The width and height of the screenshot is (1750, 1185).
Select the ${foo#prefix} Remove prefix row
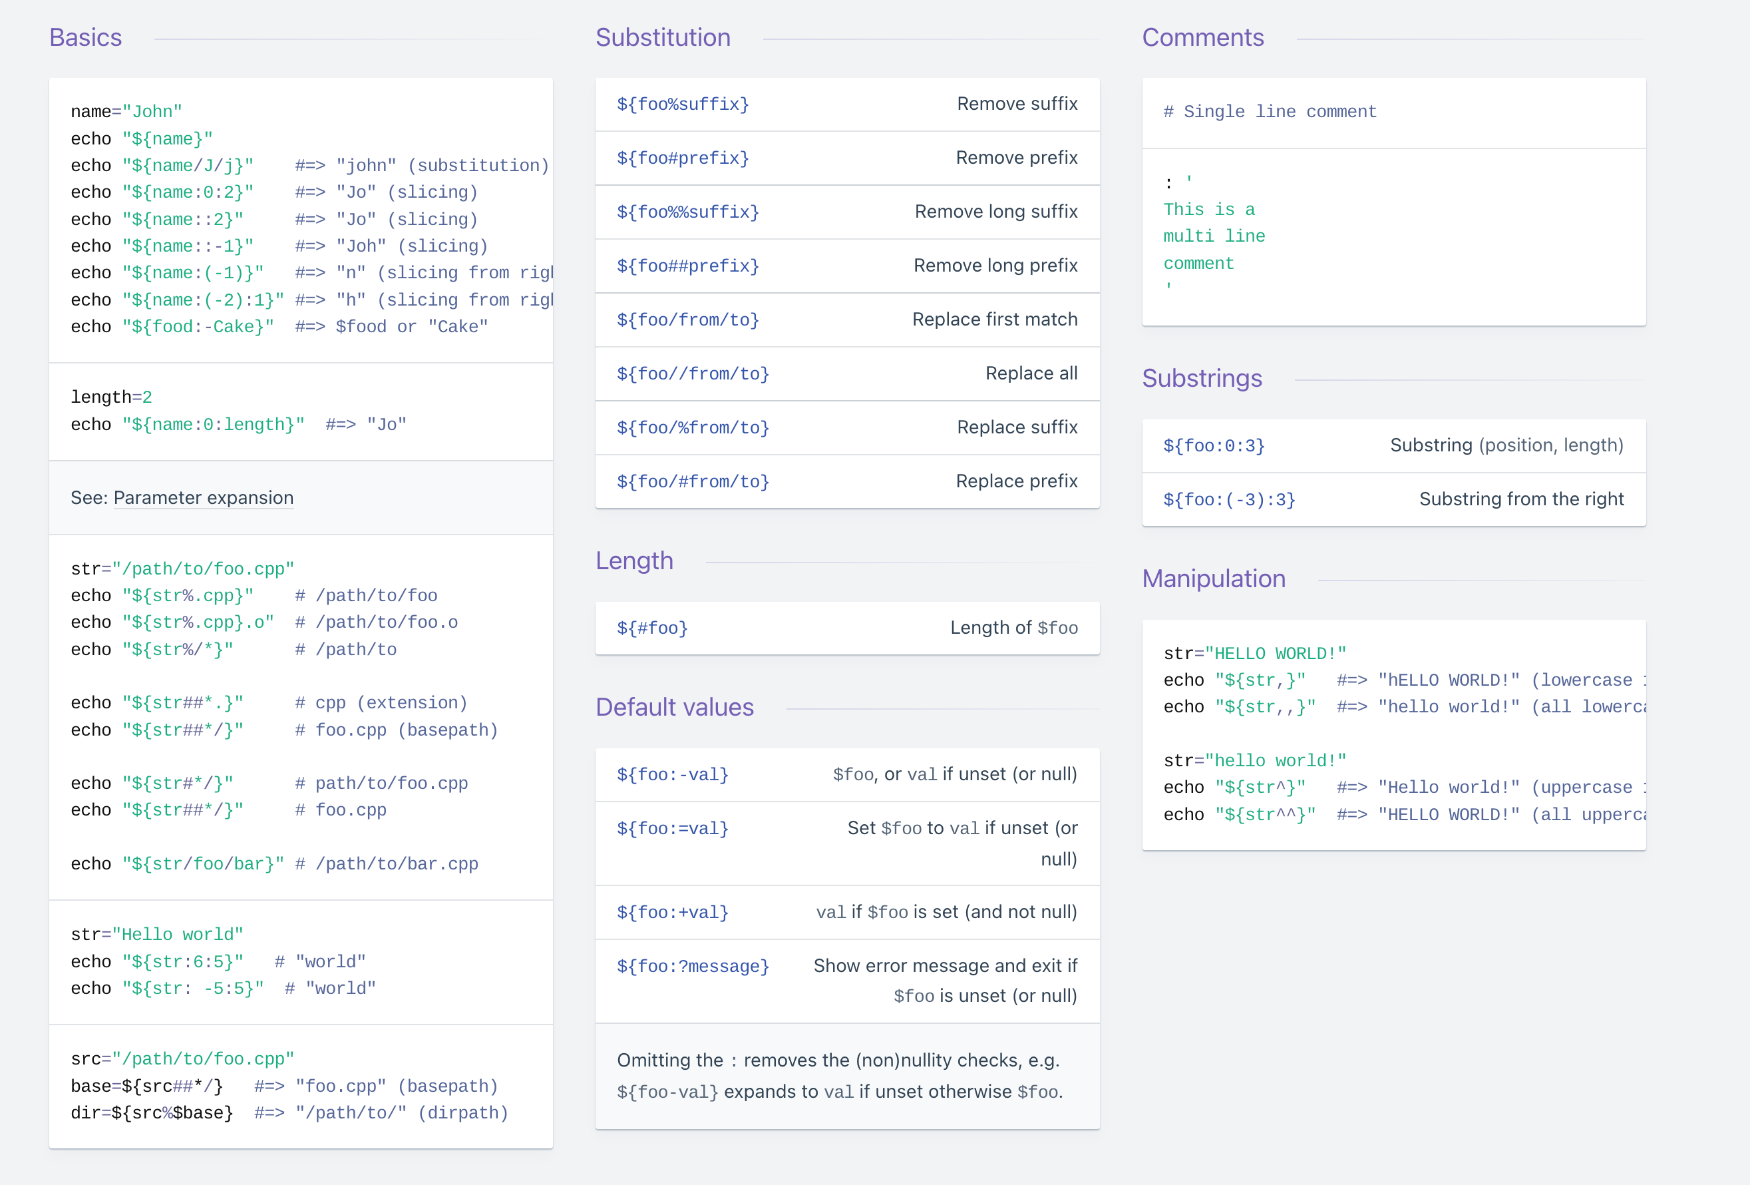(x=846, y=159)
